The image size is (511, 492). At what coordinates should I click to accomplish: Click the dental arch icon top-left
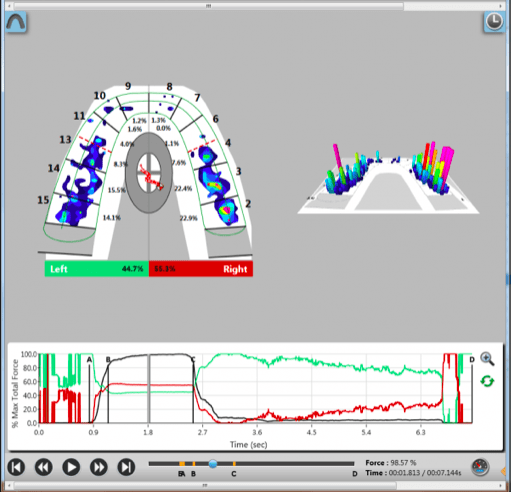click(x=16, y=22)
